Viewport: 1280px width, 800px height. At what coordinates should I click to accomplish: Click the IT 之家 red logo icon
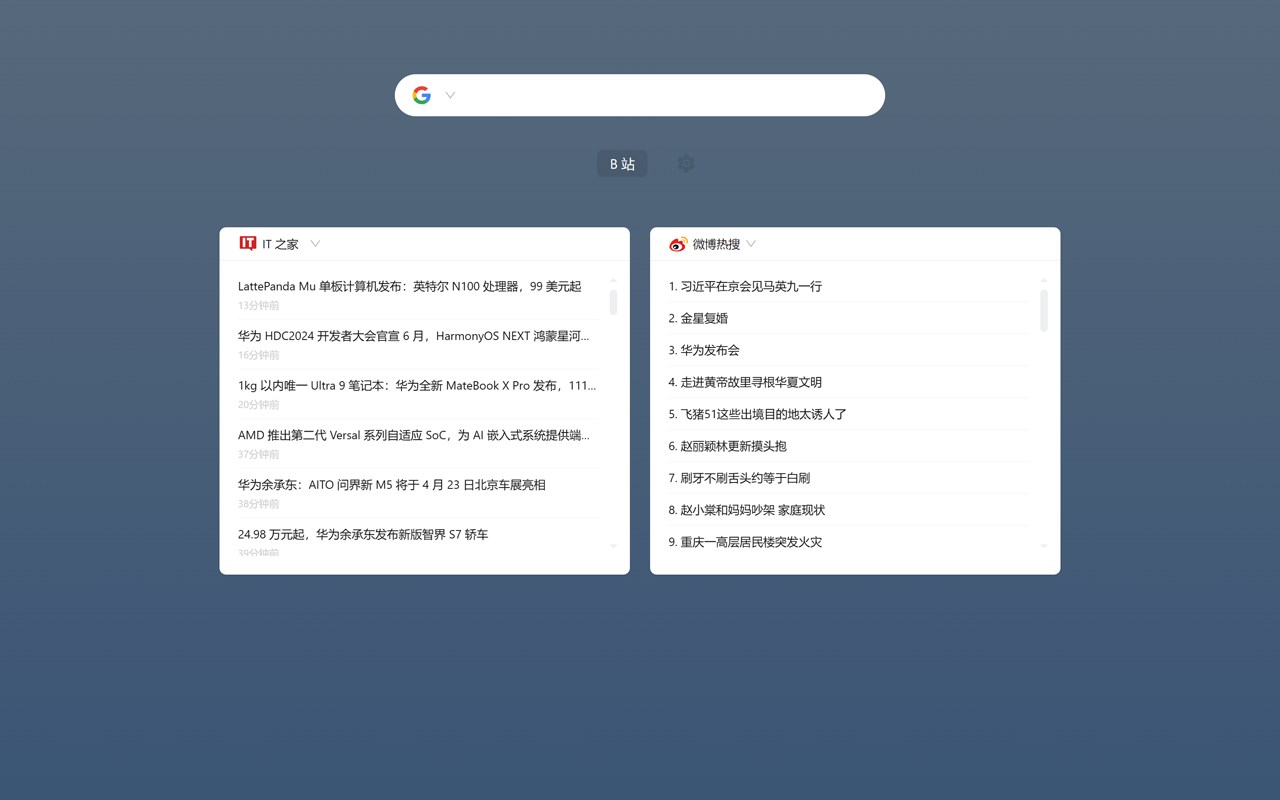(248, 243)
